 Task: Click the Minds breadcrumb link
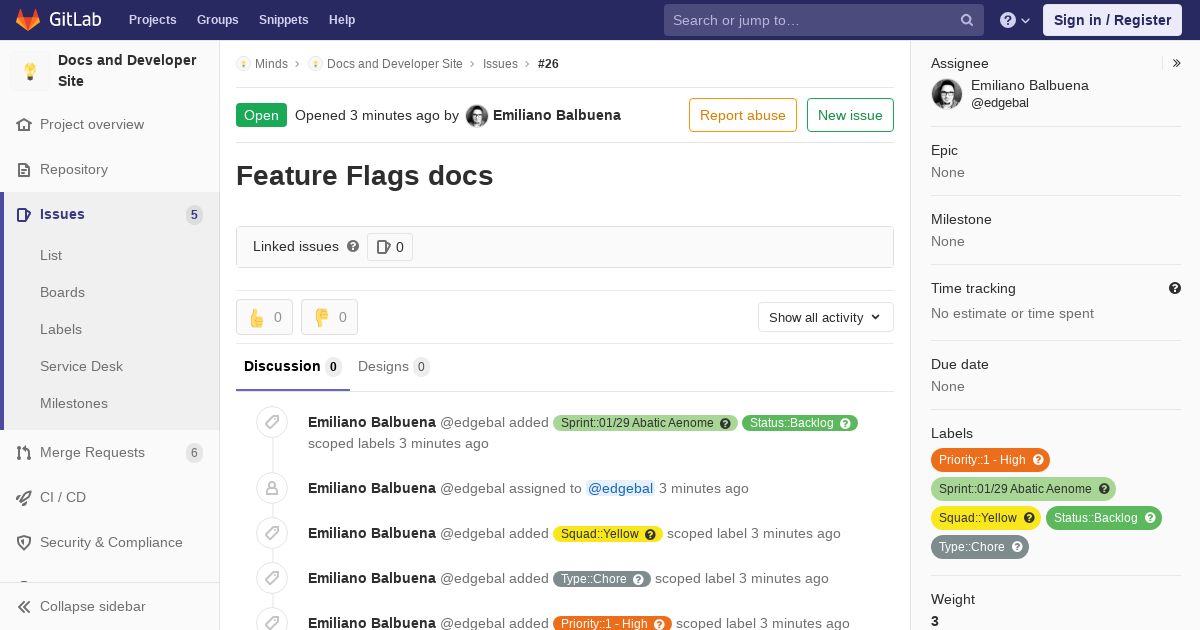tap(271, 64)
